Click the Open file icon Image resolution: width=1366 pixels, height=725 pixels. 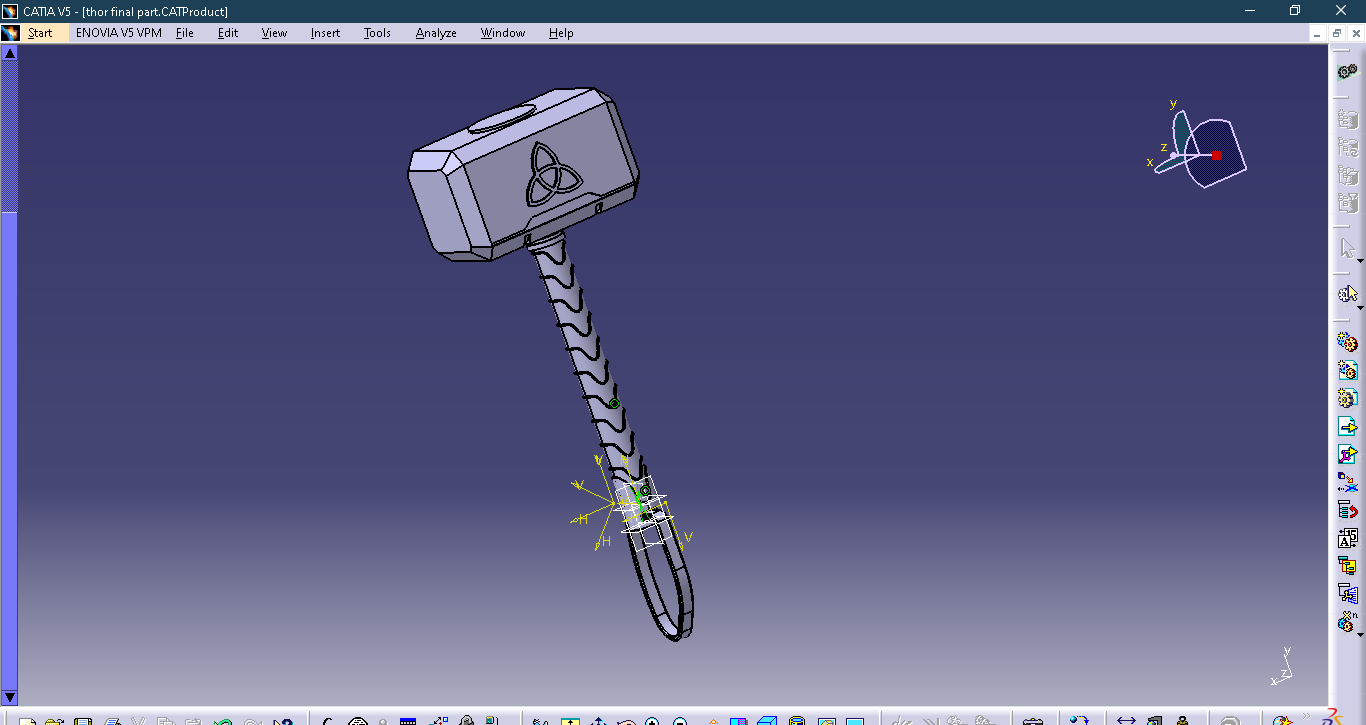click(54, 720)
